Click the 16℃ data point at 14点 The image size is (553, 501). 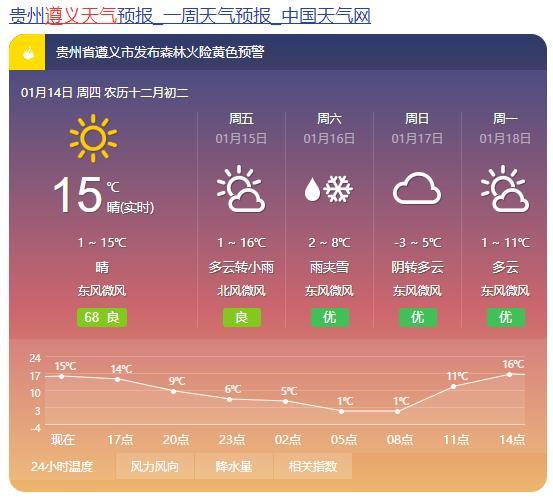[x=509, y=374]
